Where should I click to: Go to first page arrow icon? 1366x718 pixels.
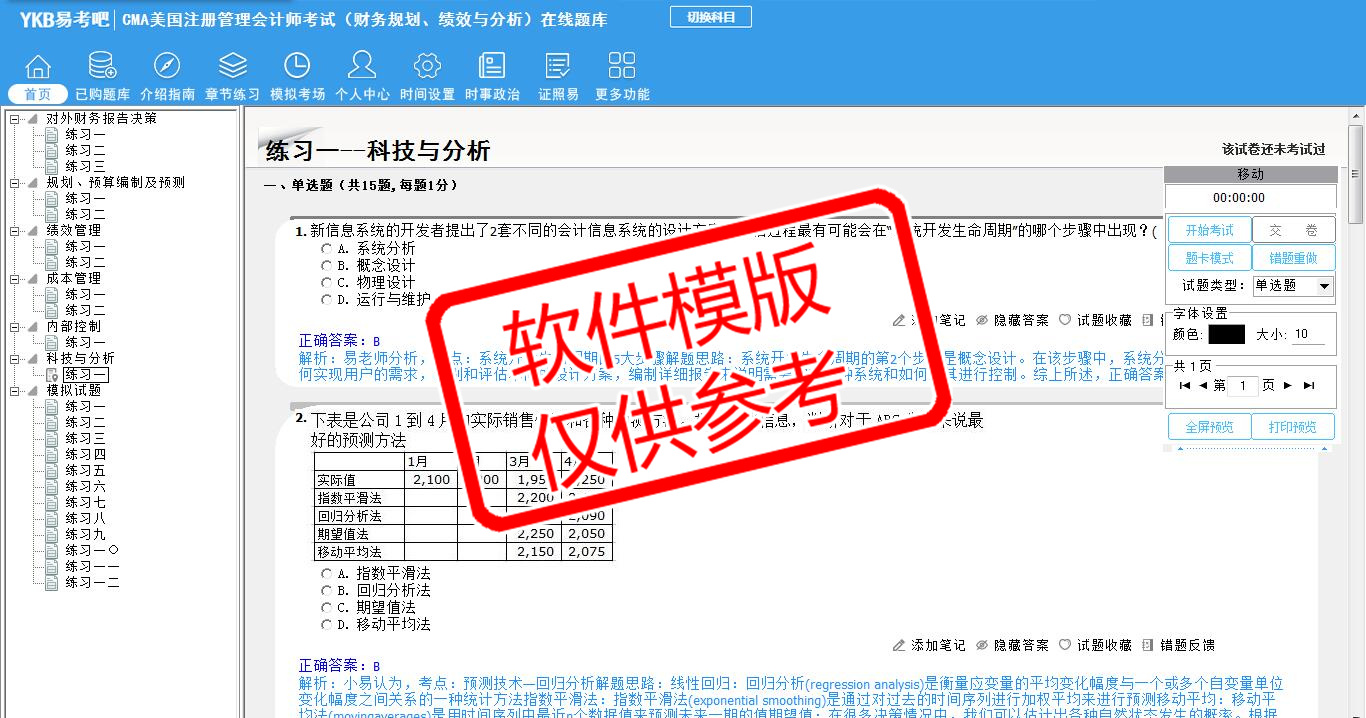(x=1185, y=385)
